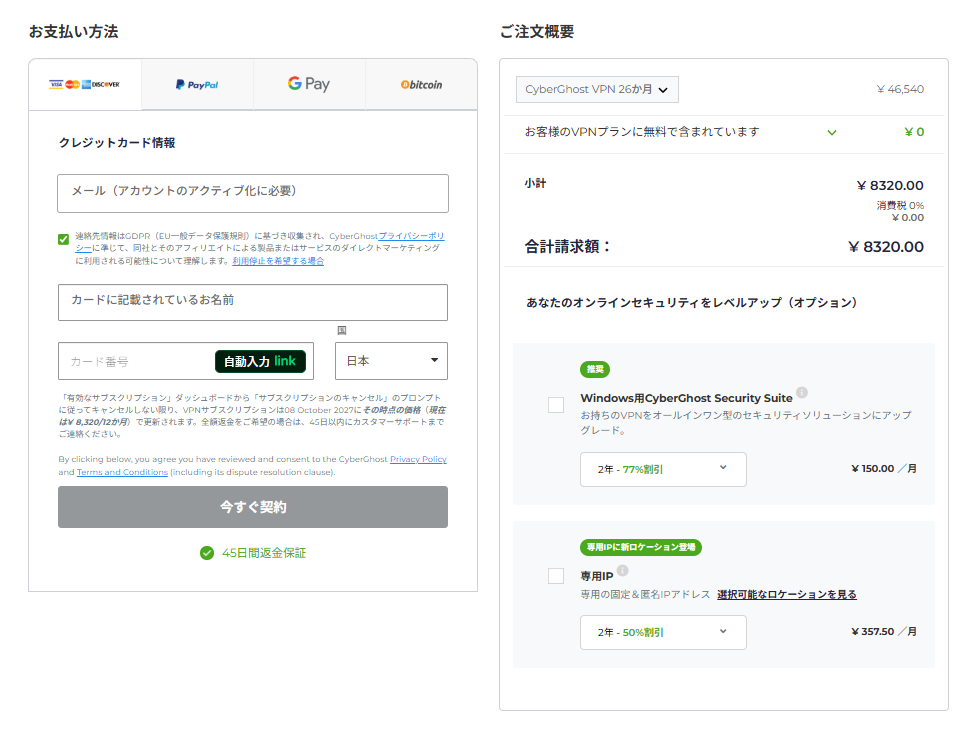Open the Terms and Conditions link

pyautogui.click(x=122, y=472)
